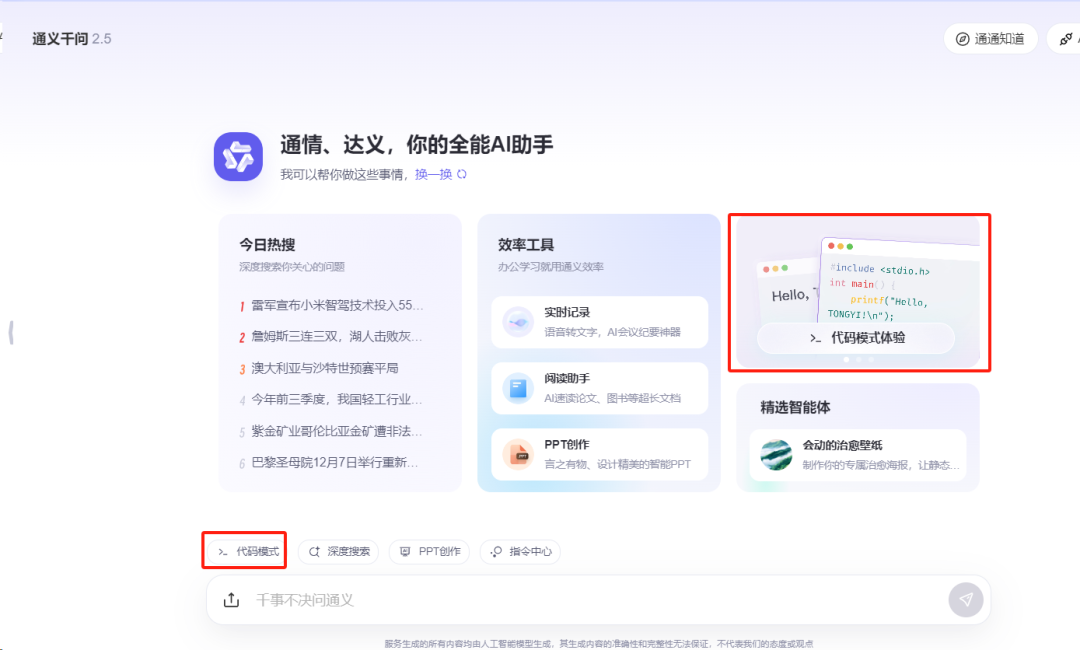Select the third carousel dot on banner
1080x650 pixels.
pos(871,359)
